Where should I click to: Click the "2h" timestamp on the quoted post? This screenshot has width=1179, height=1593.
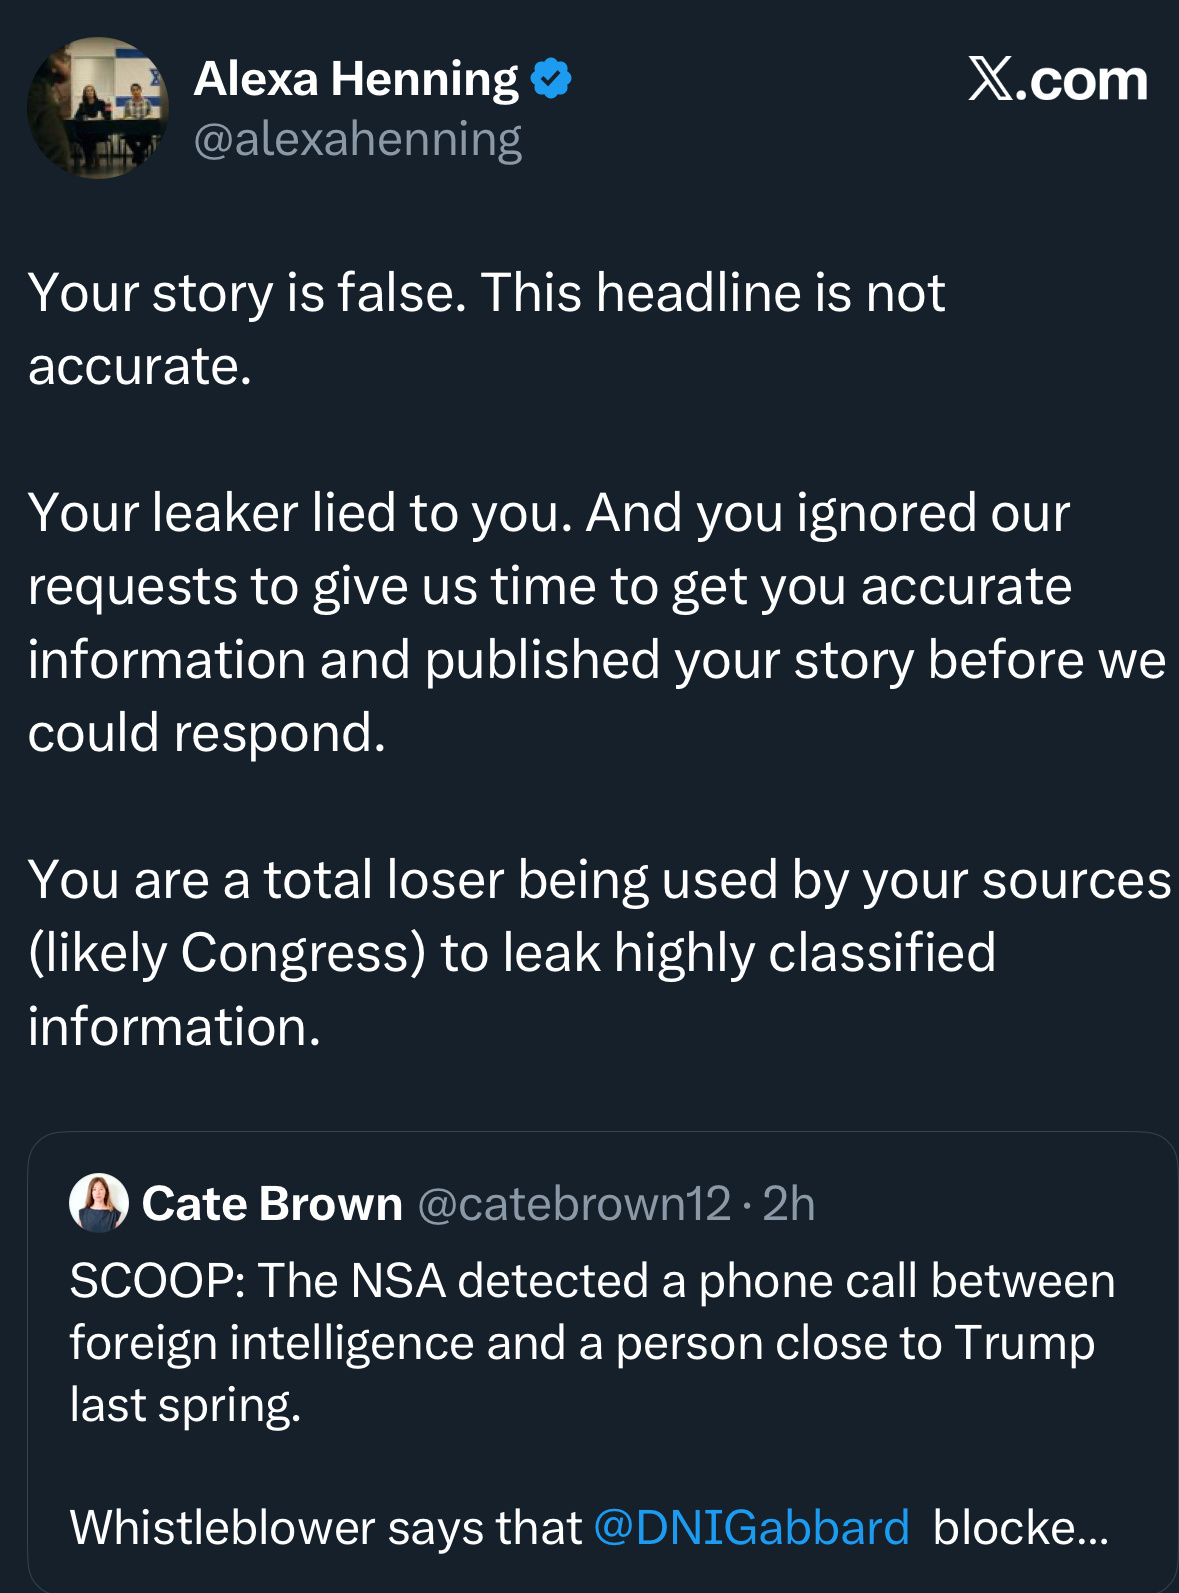(788, 1204)
